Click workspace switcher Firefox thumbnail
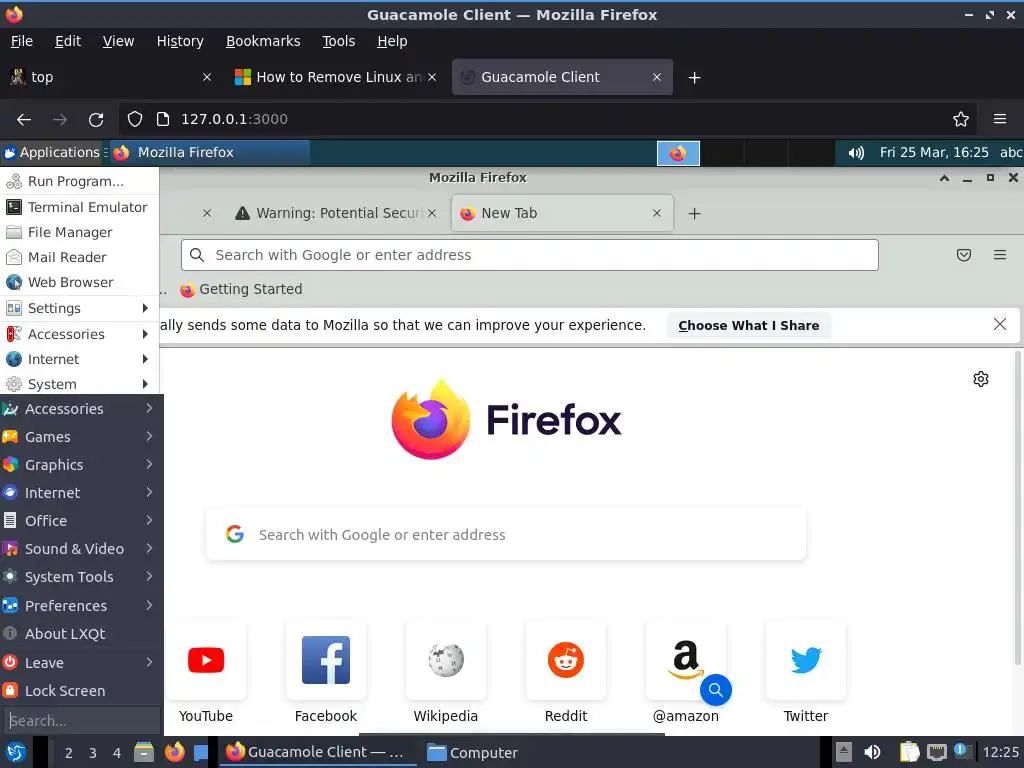This screenshot has width=1024, height=768. pos(678,153)
